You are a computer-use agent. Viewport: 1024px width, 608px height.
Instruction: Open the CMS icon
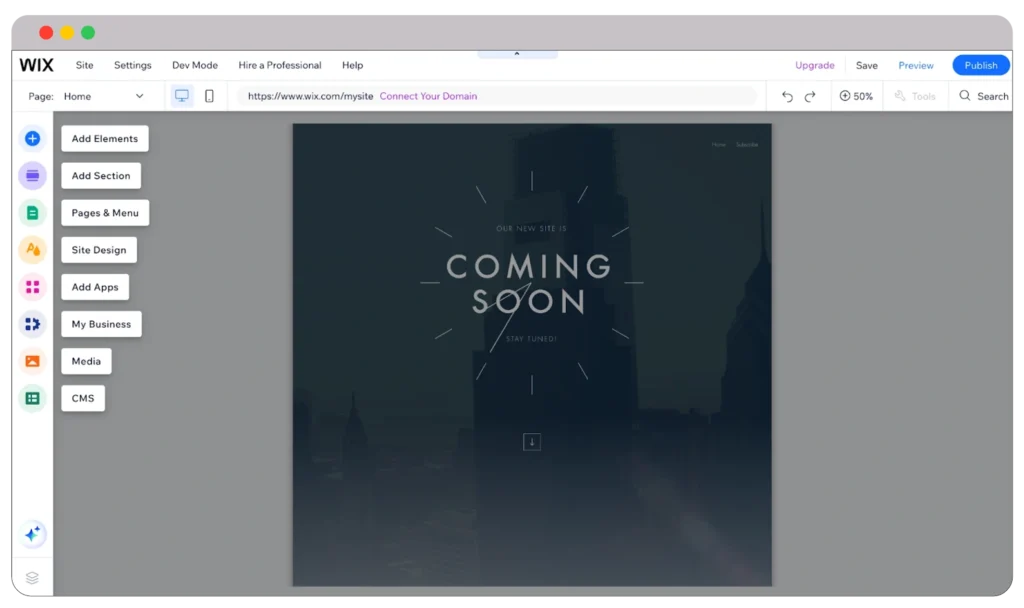pos(33,398)
